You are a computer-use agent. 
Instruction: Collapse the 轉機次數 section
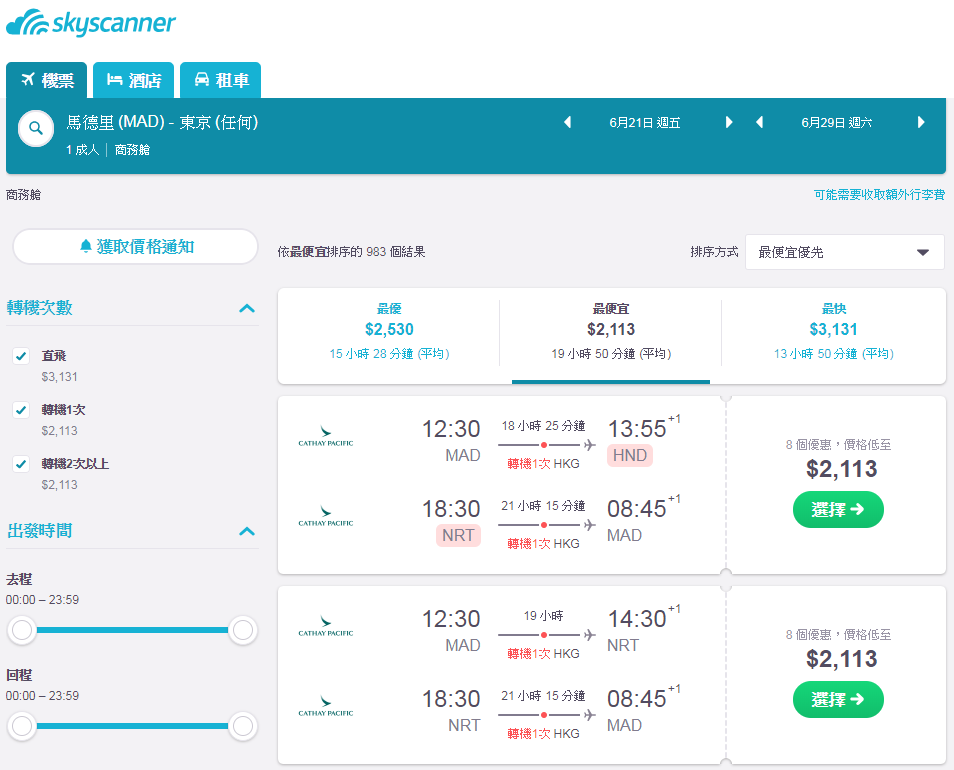coord(247,308)
